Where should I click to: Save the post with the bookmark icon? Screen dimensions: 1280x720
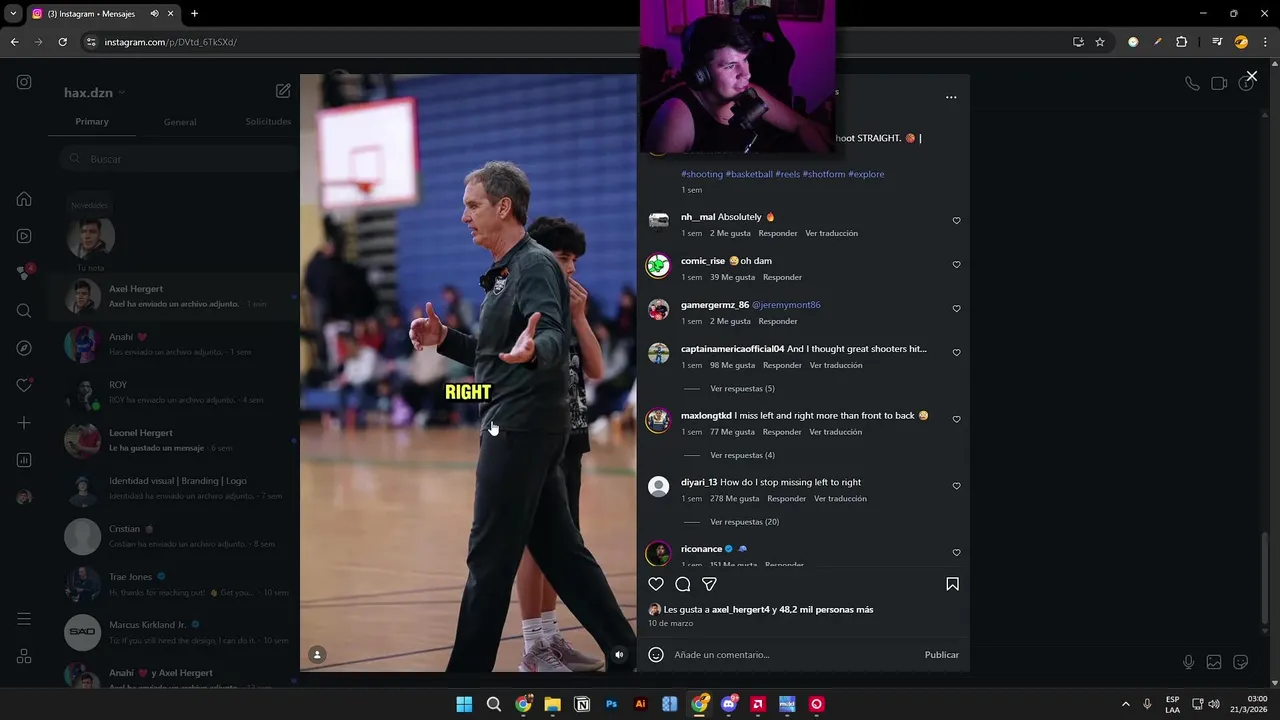tap(952, 584)
